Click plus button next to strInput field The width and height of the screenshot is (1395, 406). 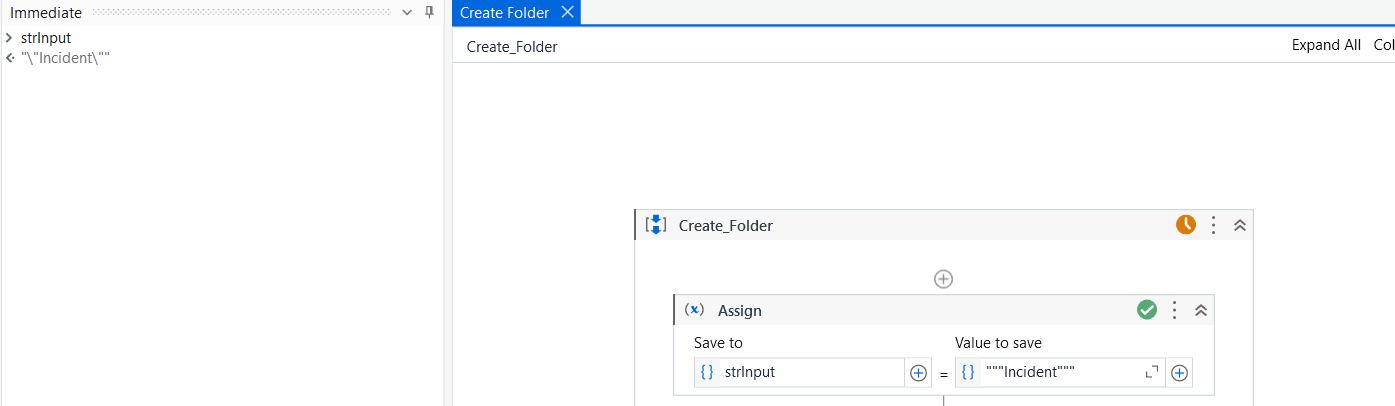click(x=918, y=373)
